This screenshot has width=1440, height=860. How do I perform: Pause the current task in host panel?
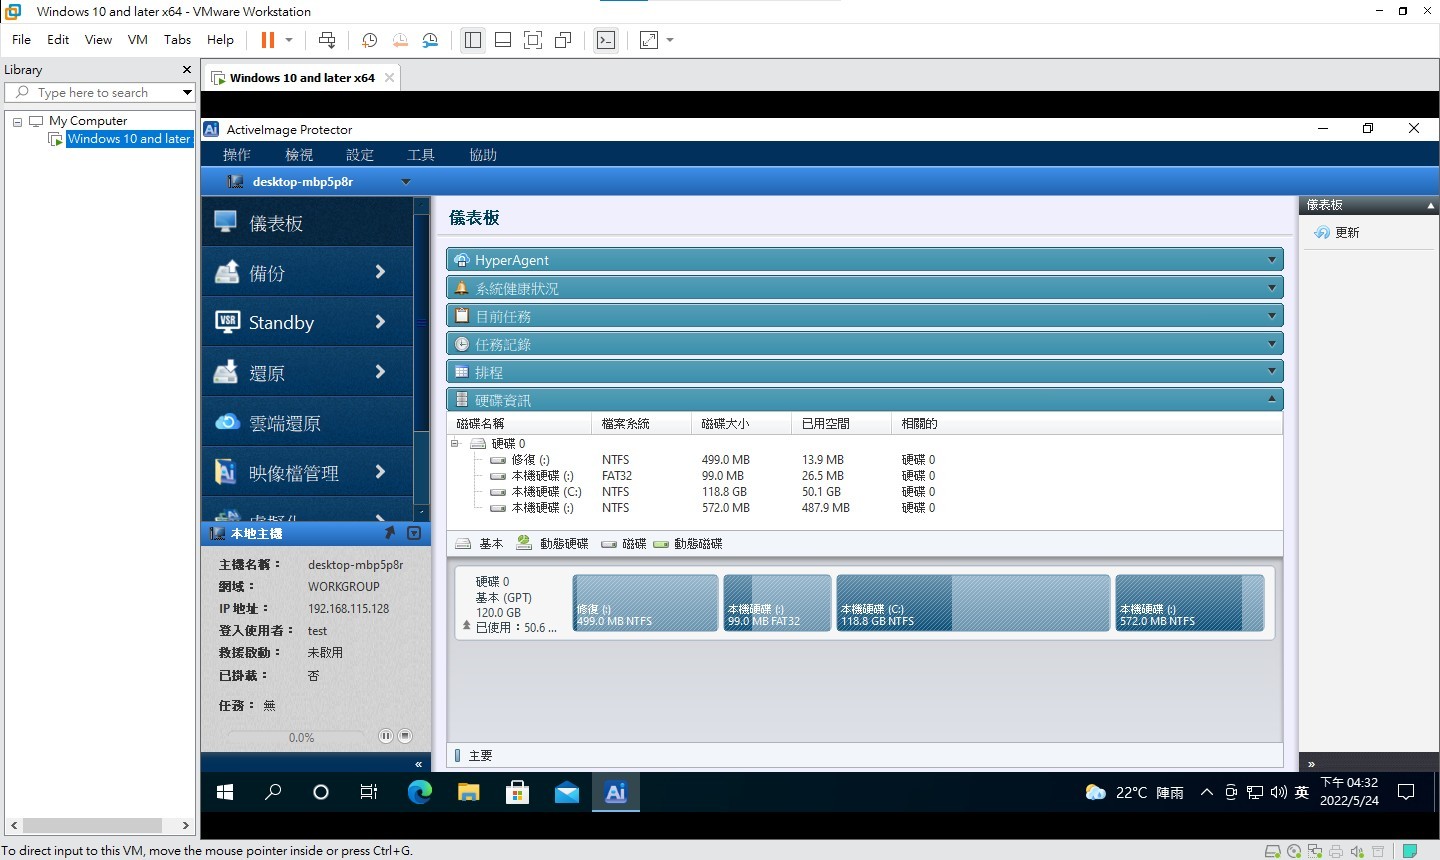click(386, 736)
